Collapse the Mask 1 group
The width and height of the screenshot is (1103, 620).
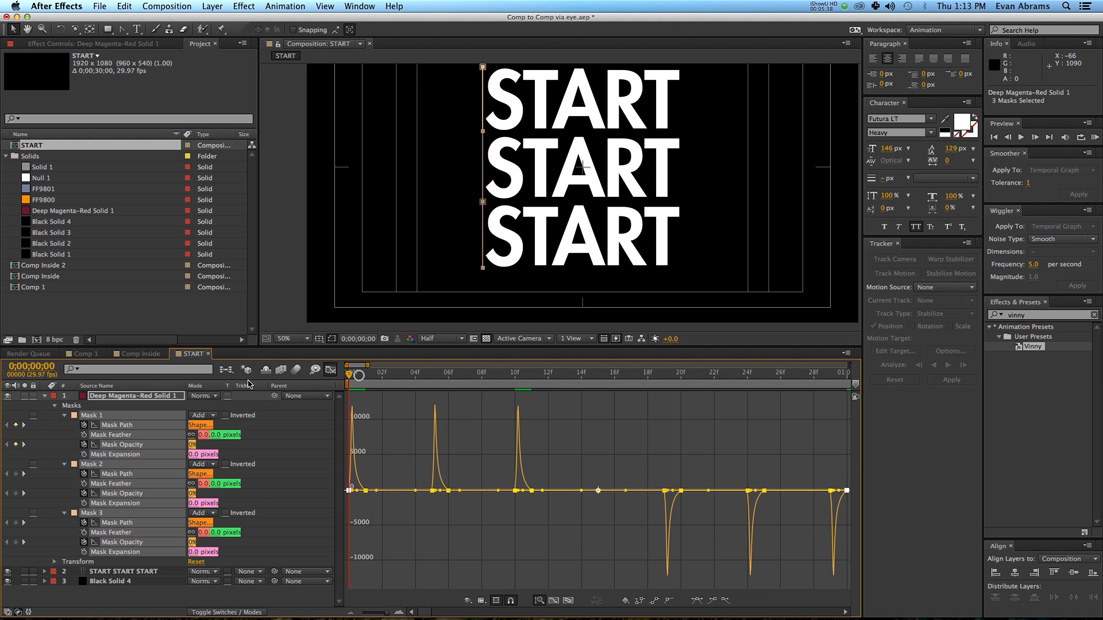tap(65, 415)
